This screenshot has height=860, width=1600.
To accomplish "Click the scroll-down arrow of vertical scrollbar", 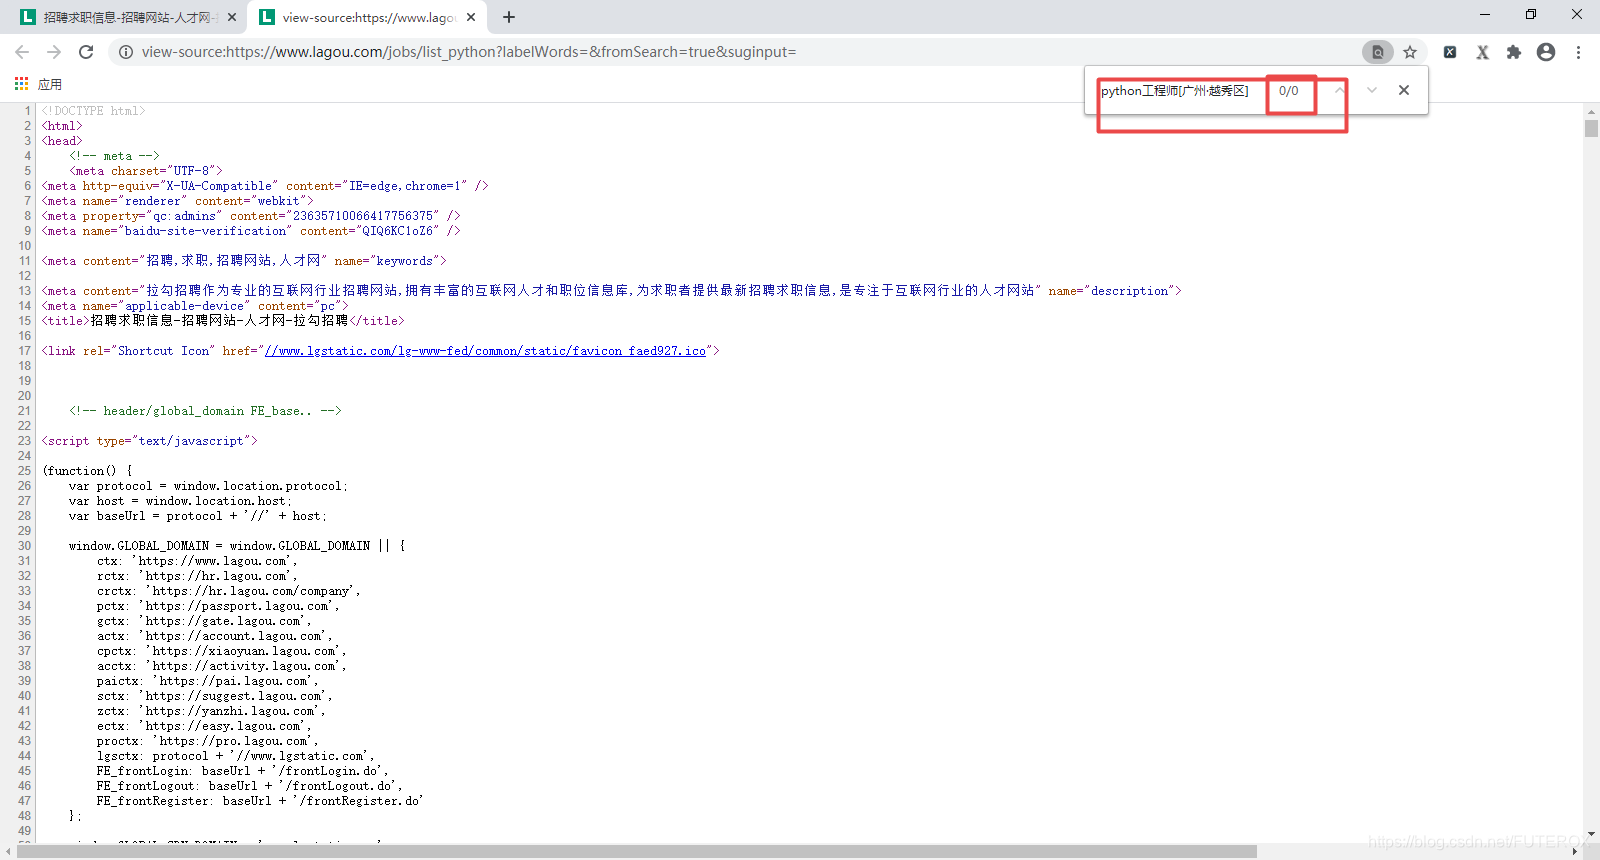I will (1591, 834).
